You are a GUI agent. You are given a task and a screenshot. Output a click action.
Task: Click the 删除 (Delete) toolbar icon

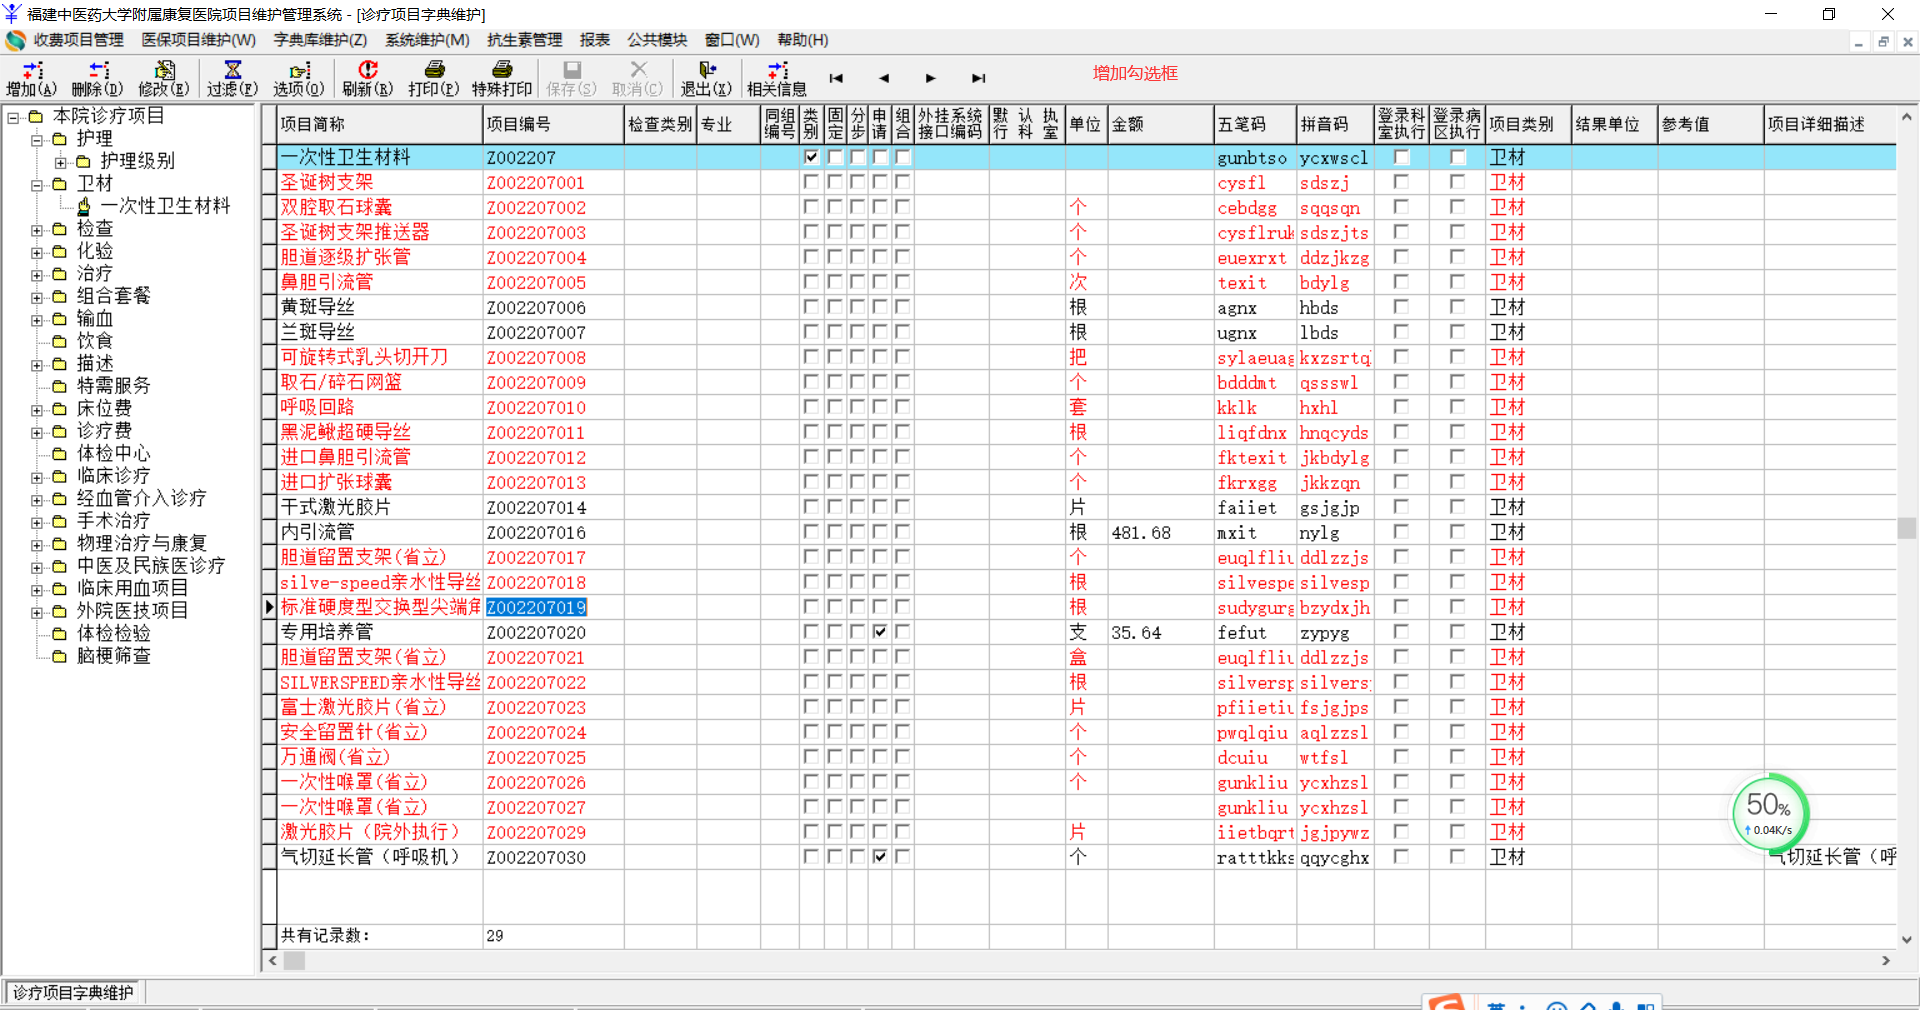coord(97,78)
